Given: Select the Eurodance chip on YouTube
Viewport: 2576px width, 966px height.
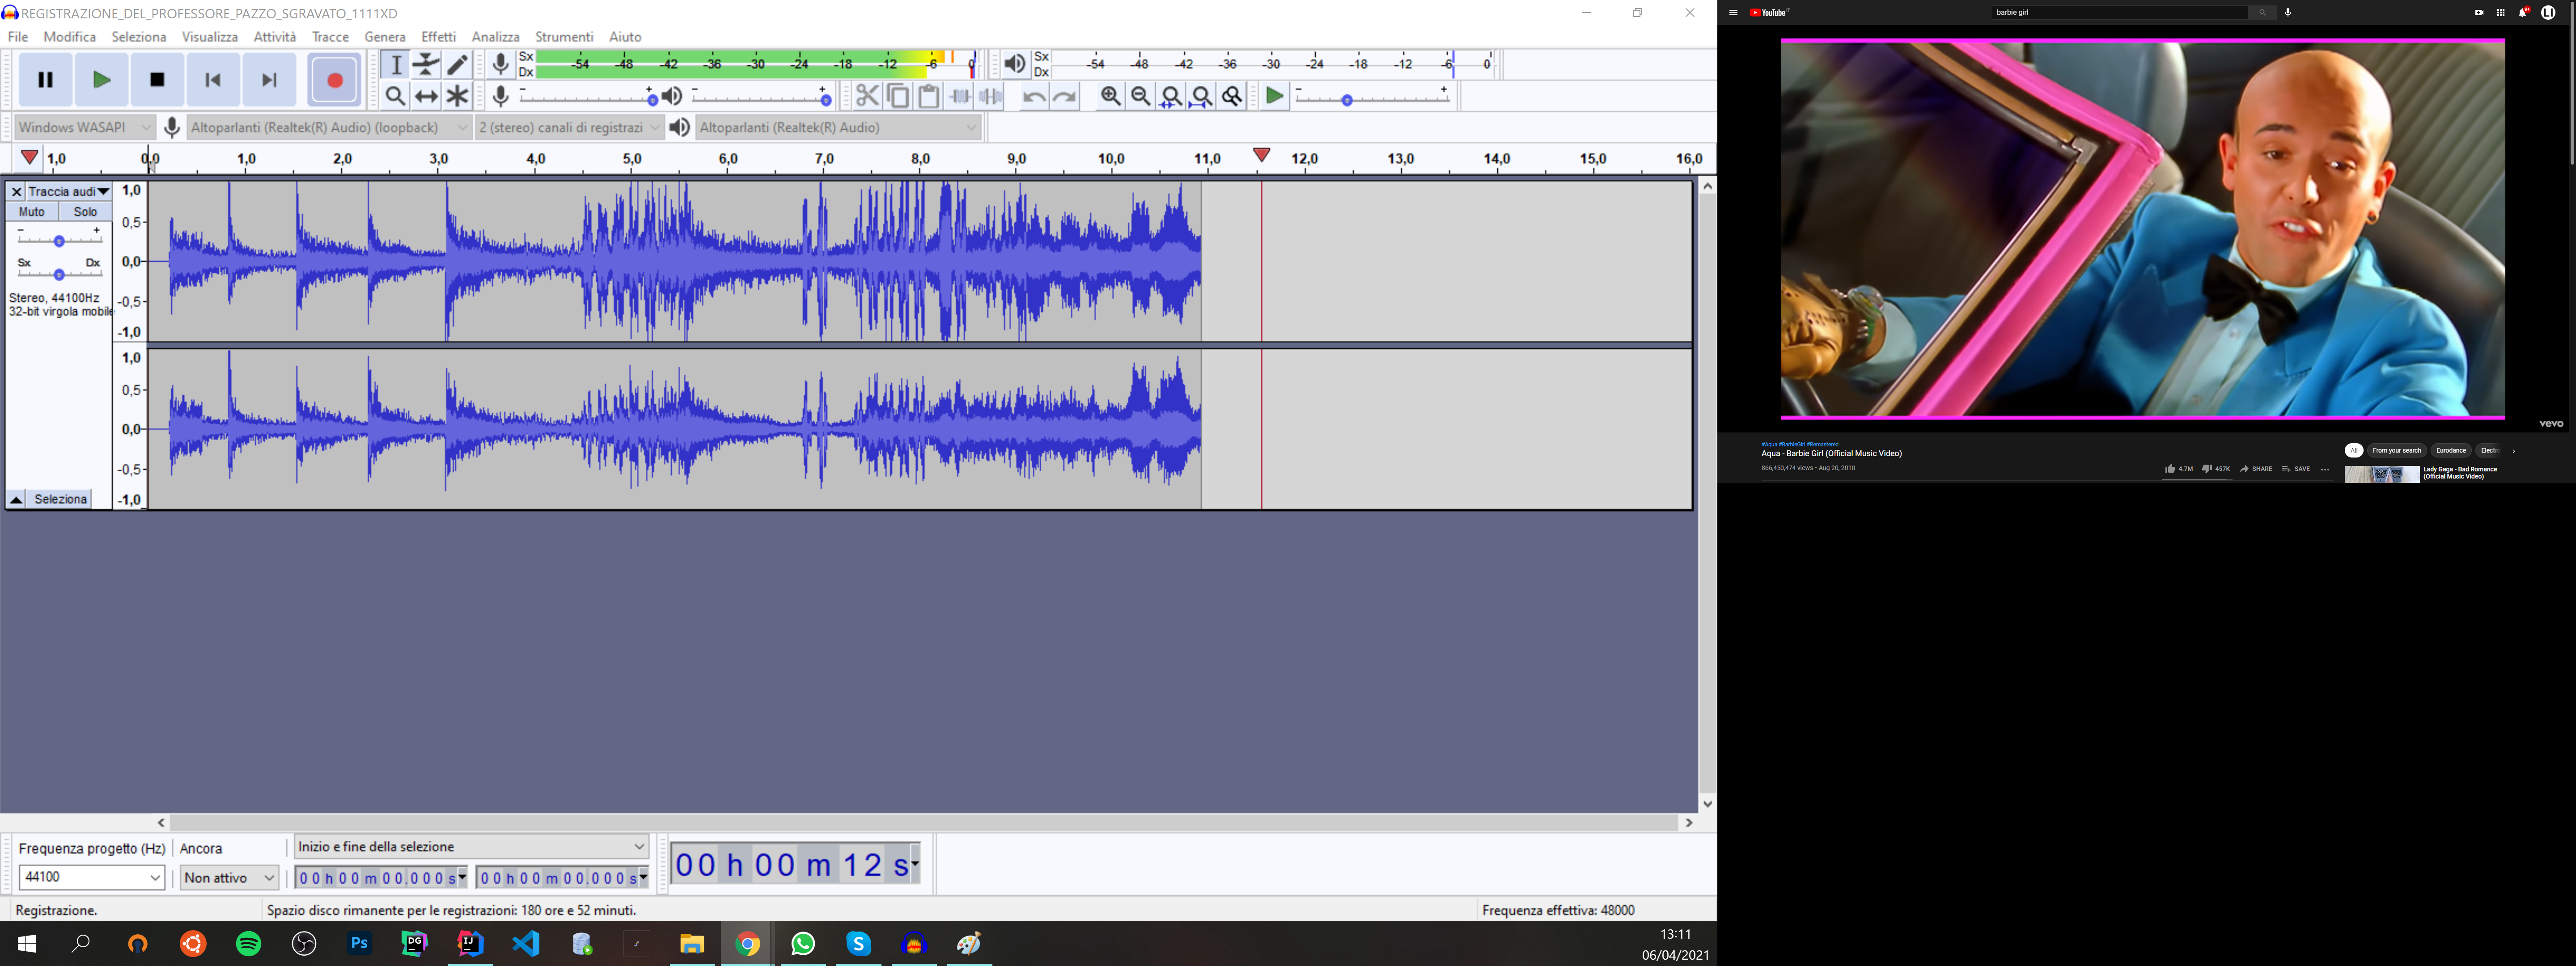Looking at the screenshot, I should tap(2451, 451).
